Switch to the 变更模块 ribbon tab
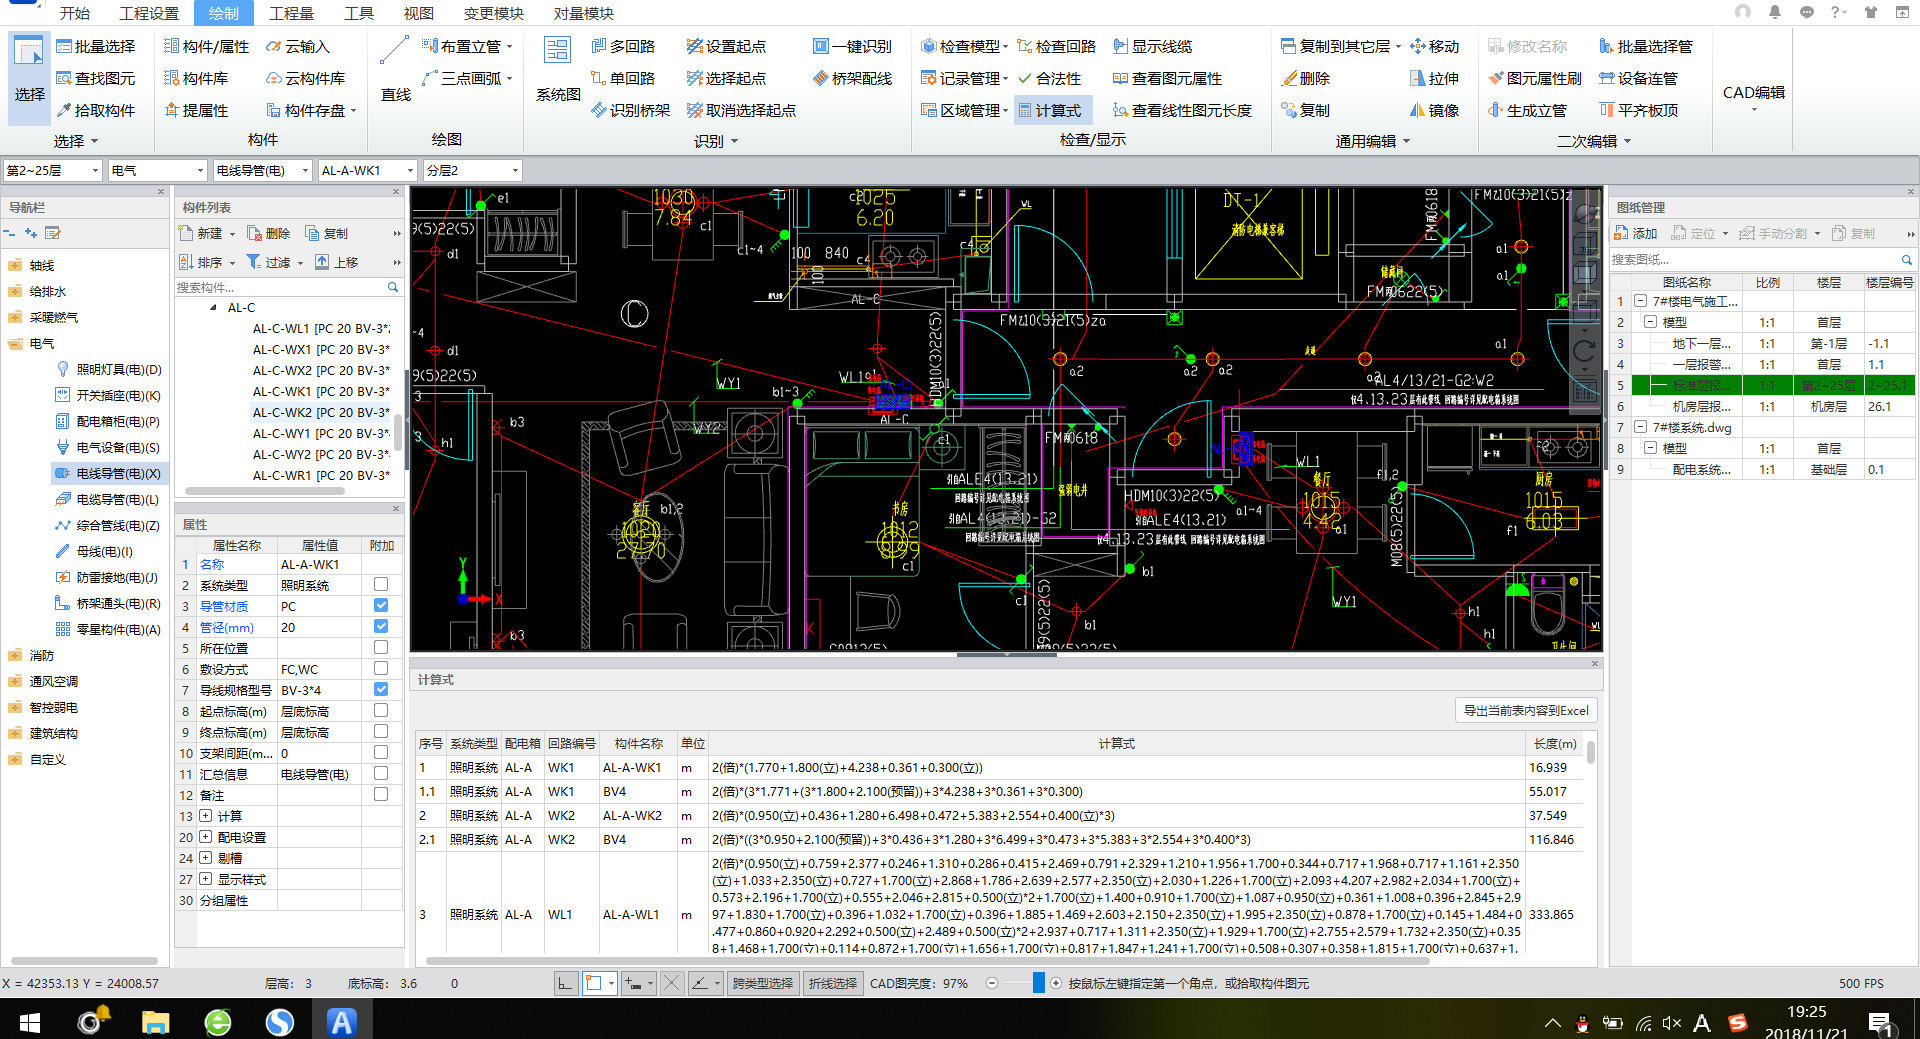The image size is (1920, 1039). click(494, 13)
